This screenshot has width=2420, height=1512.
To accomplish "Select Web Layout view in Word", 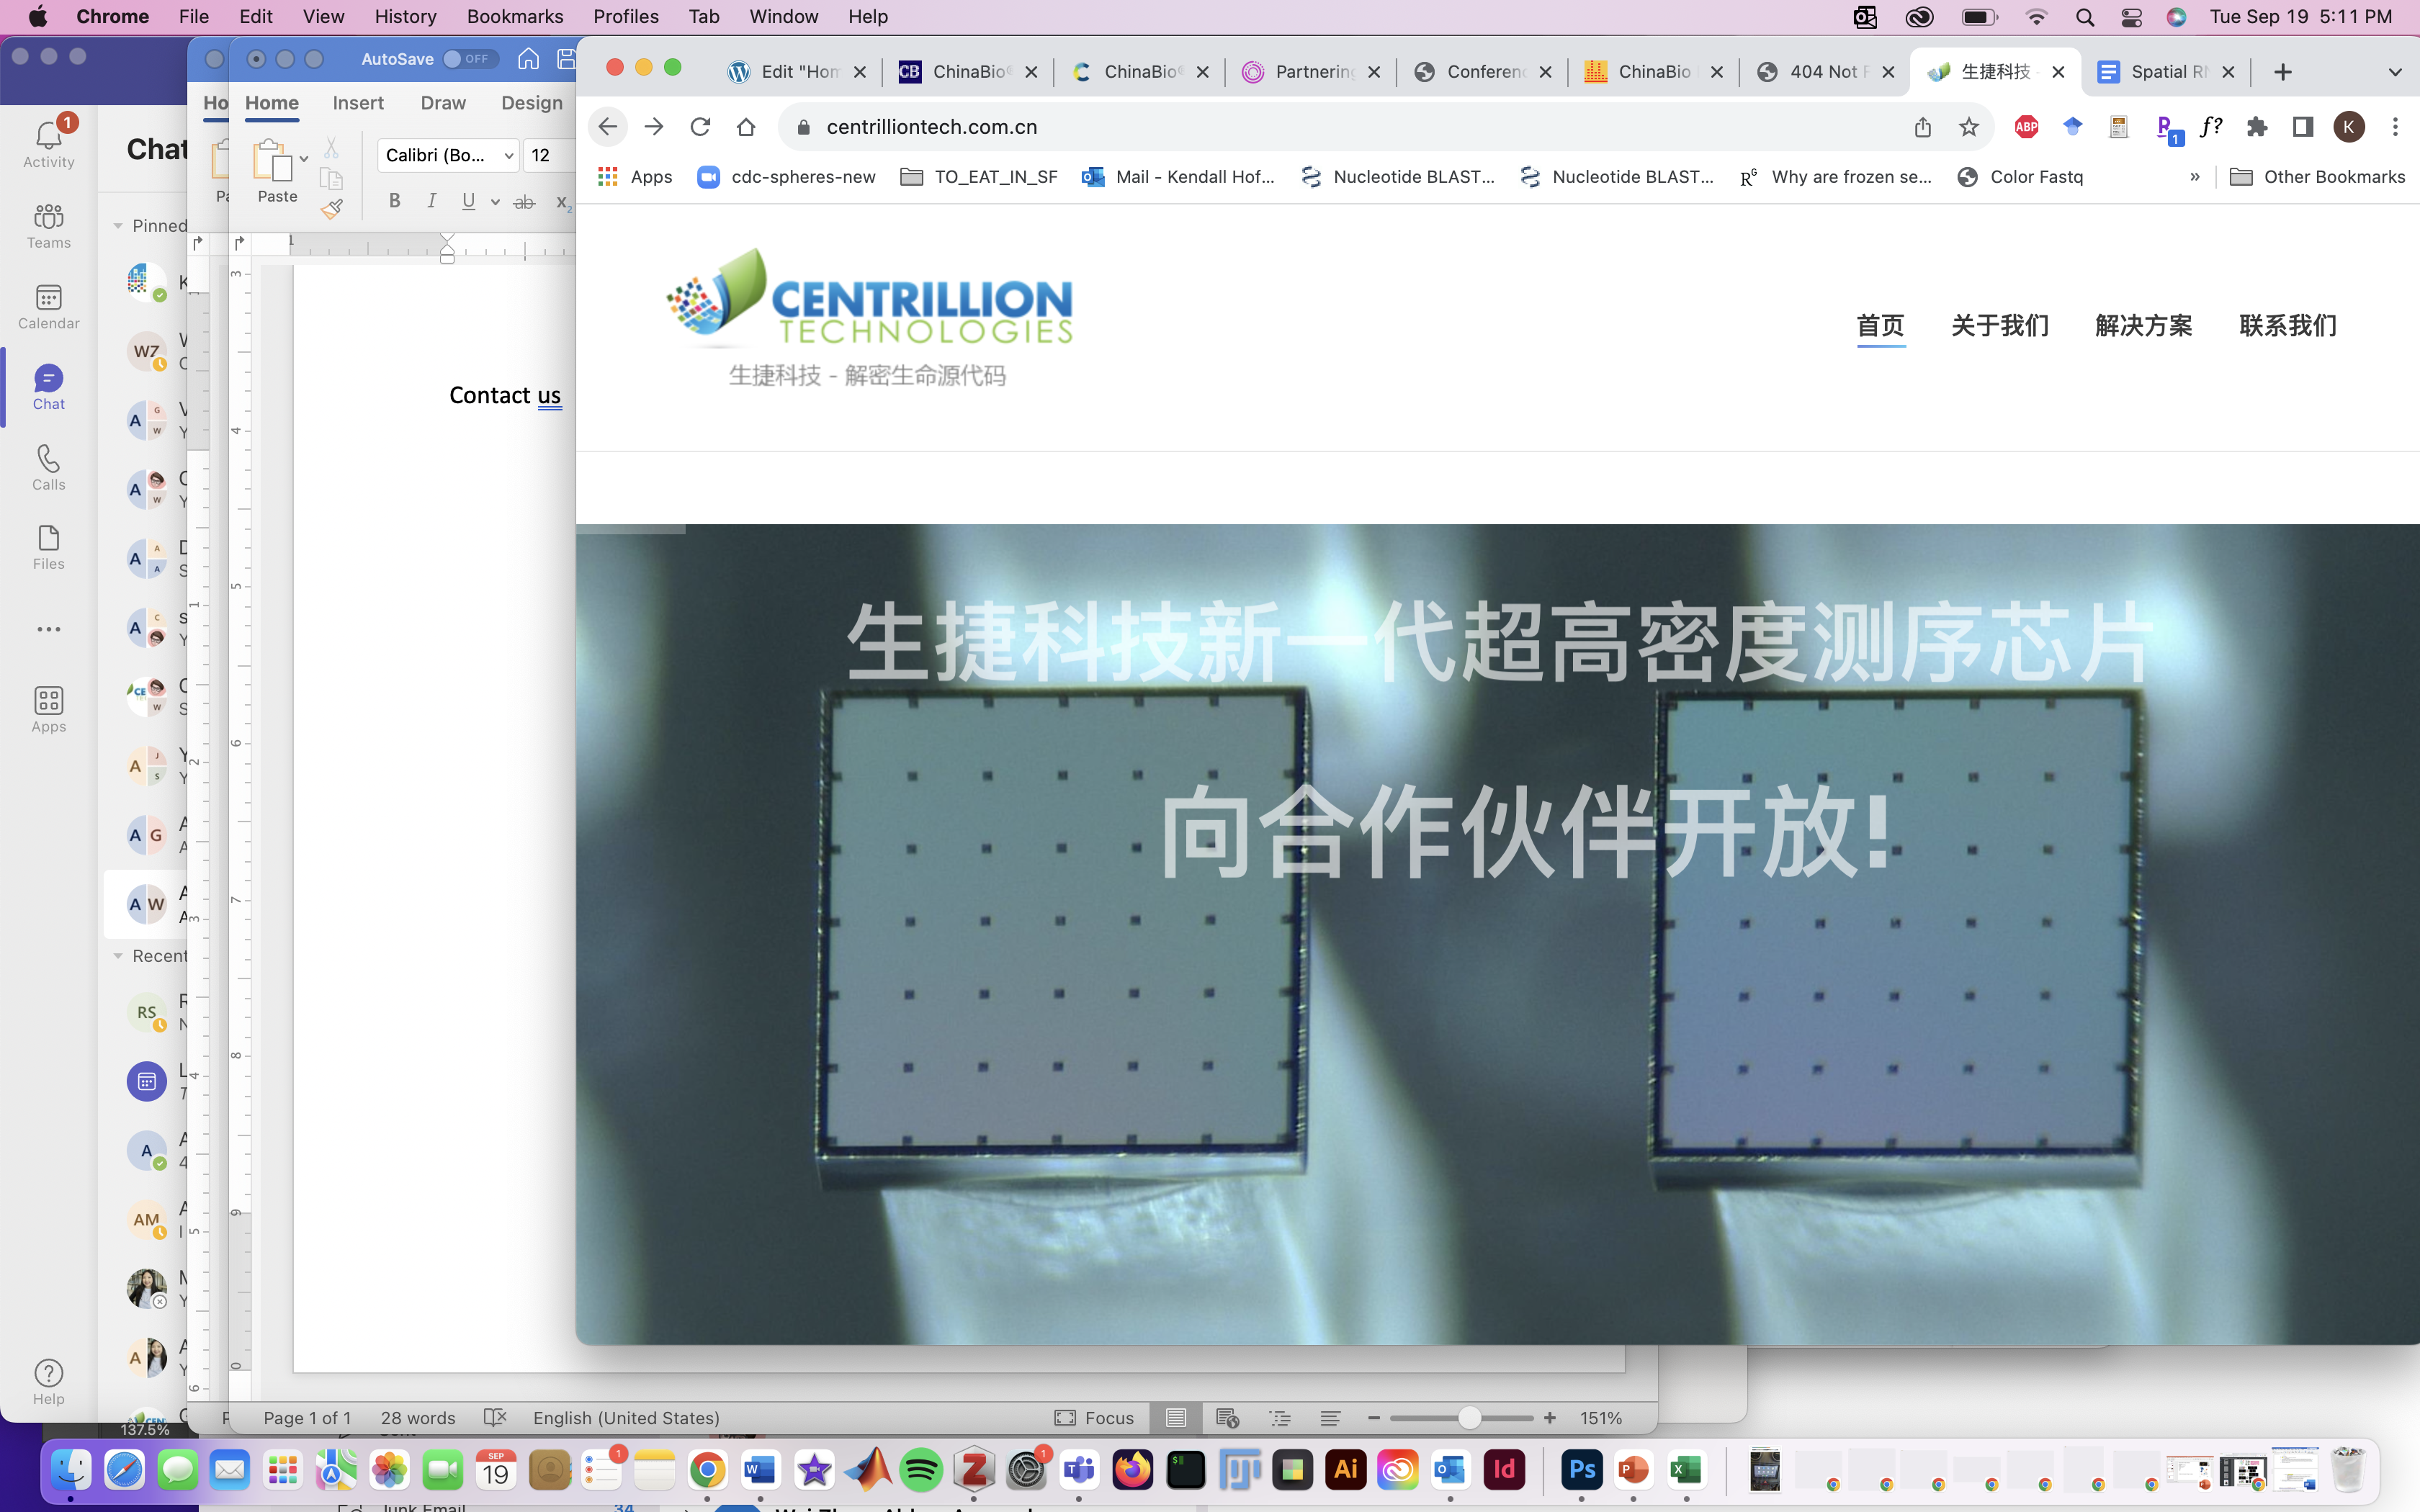I will coord(1228,1418).
